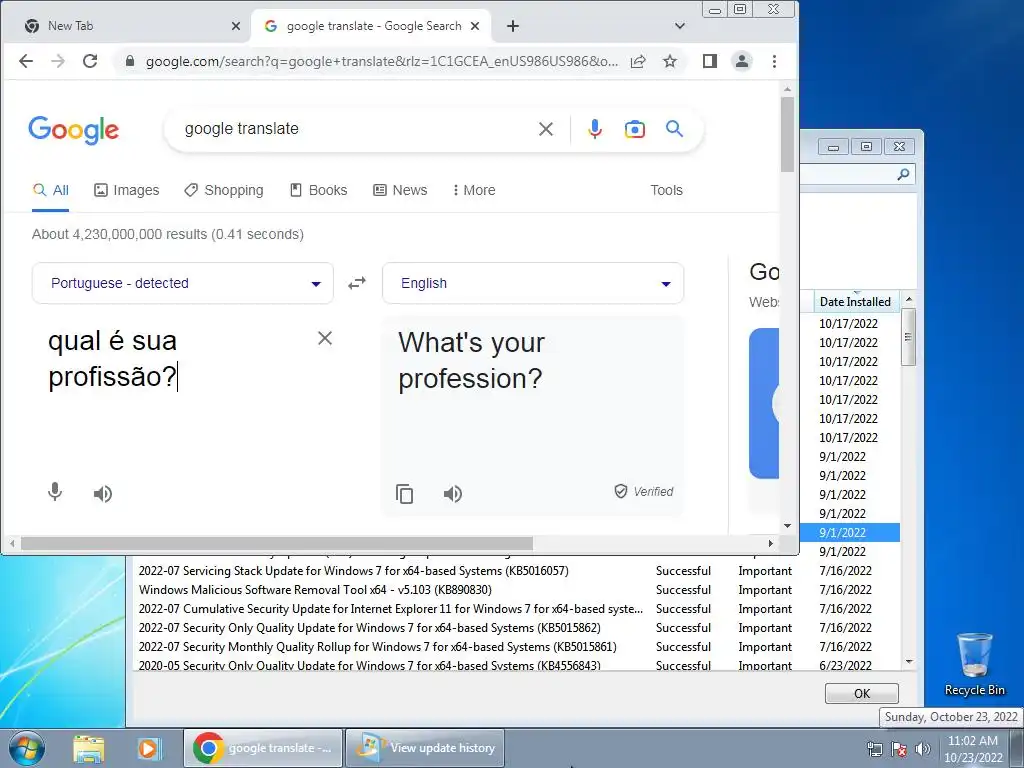The image size is (1024, 768).
Task: Start voice search with the microphone icon
Action: tap(594, 129)
